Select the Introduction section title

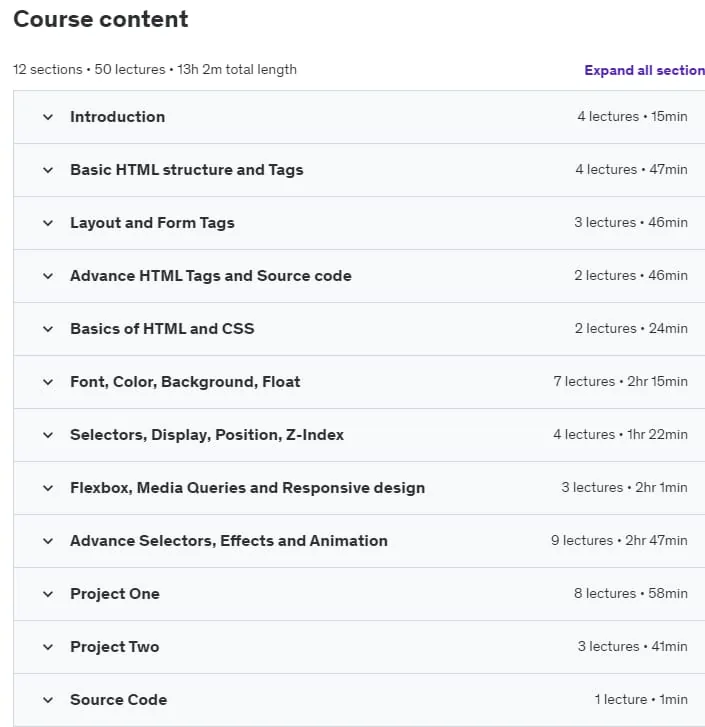tap(117, 117)
